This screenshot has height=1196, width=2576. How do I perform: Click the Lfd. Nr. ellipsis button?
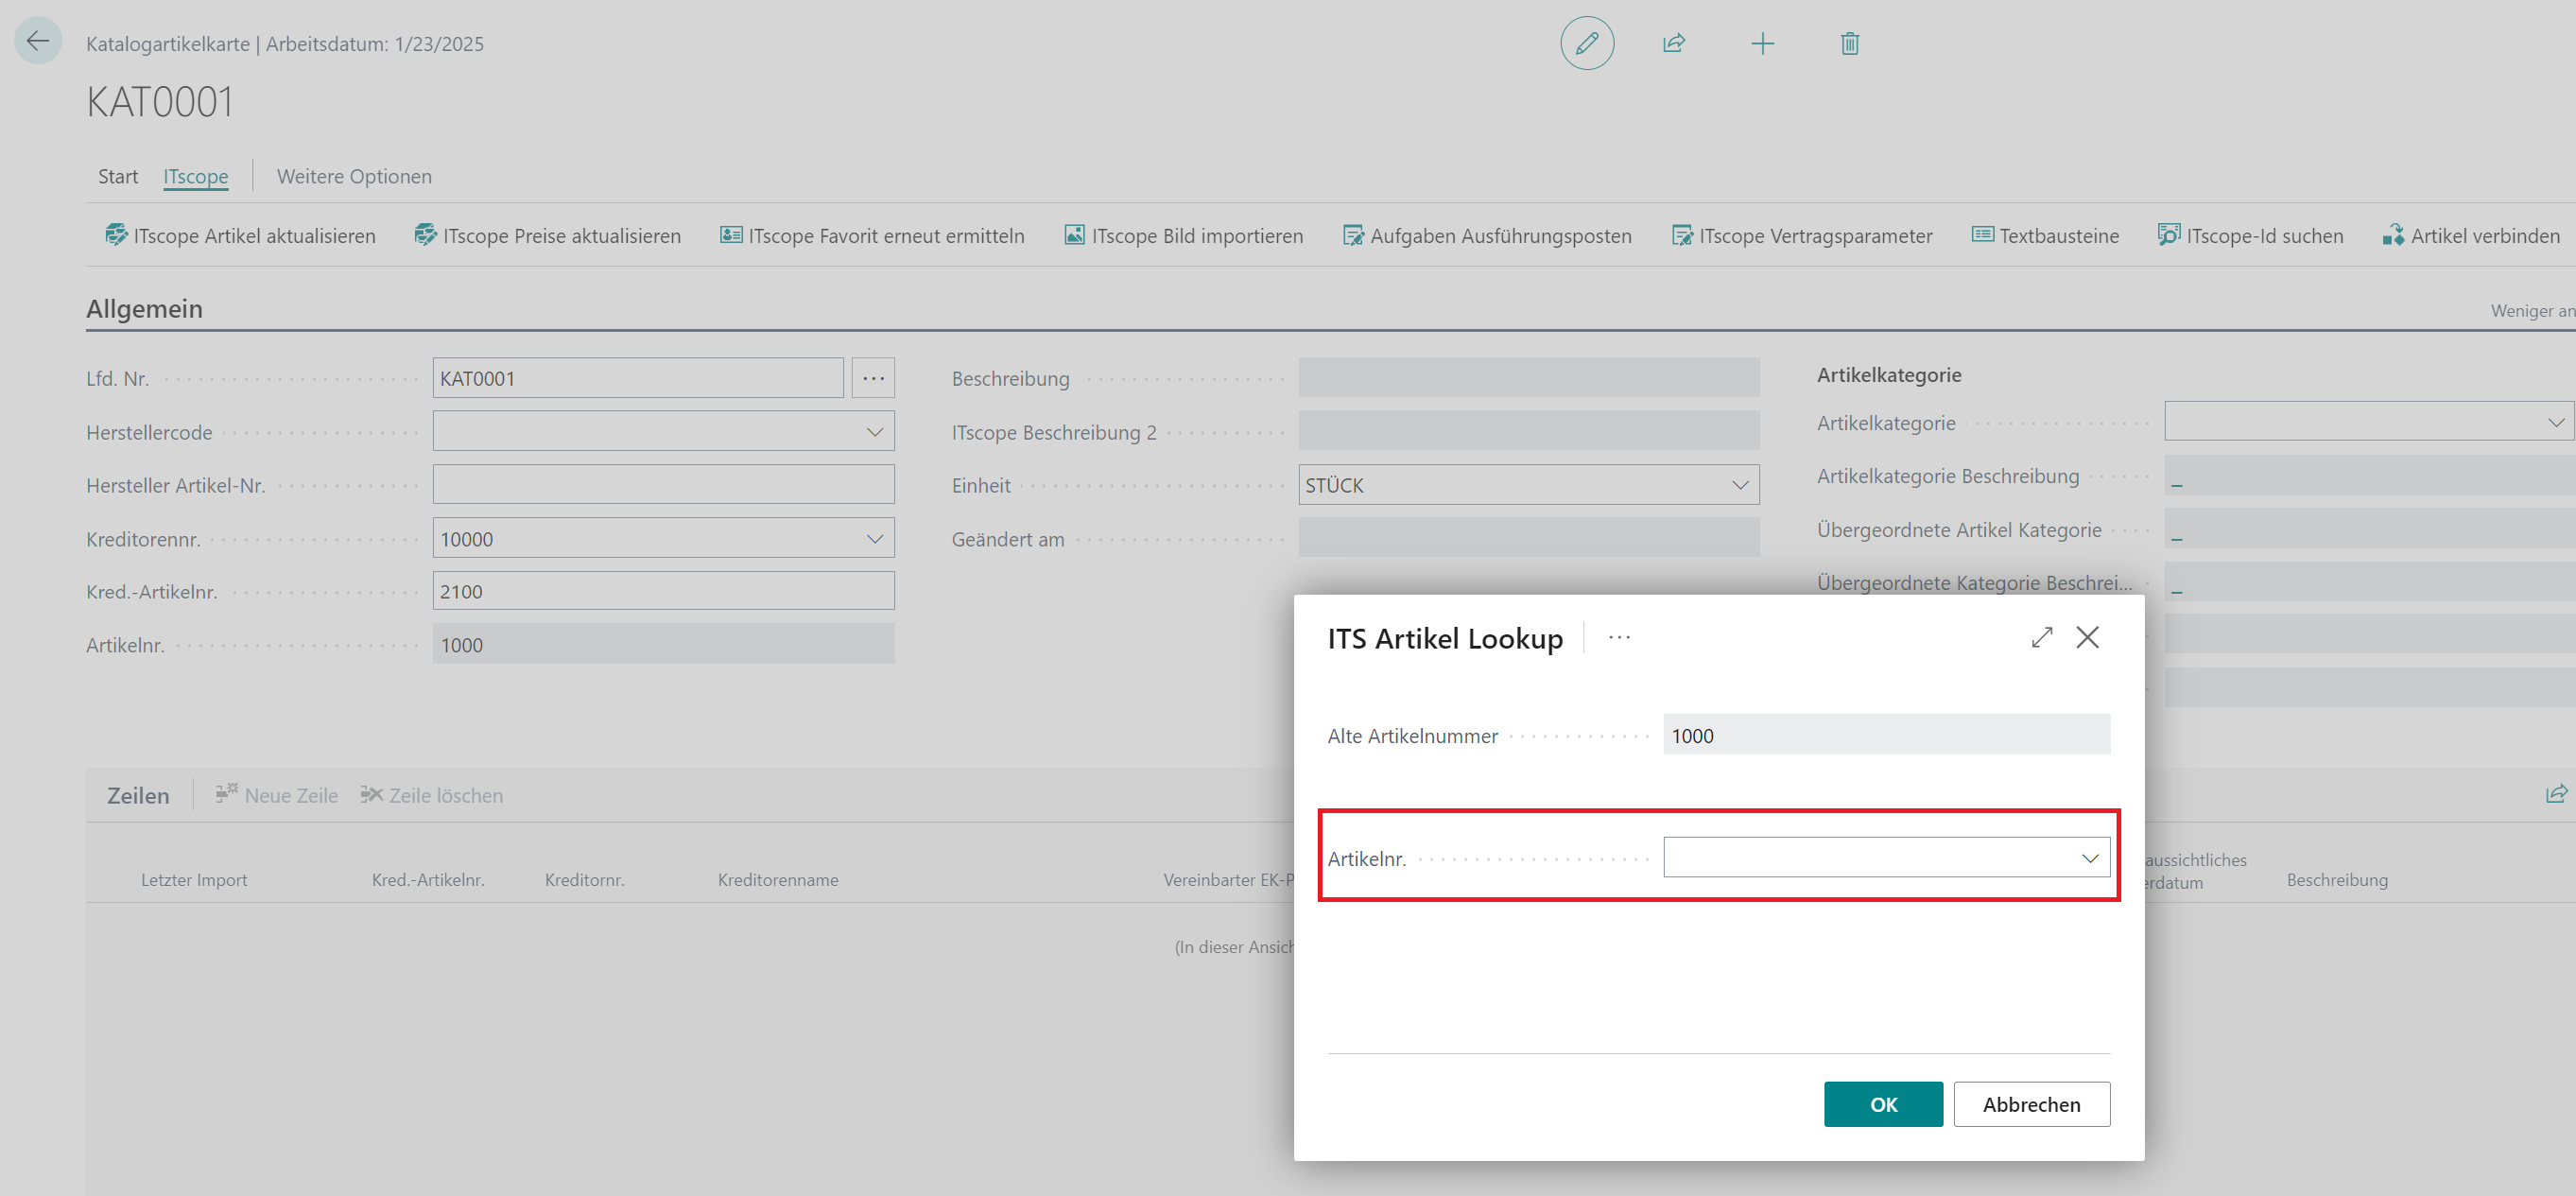[x=873, y=378]
